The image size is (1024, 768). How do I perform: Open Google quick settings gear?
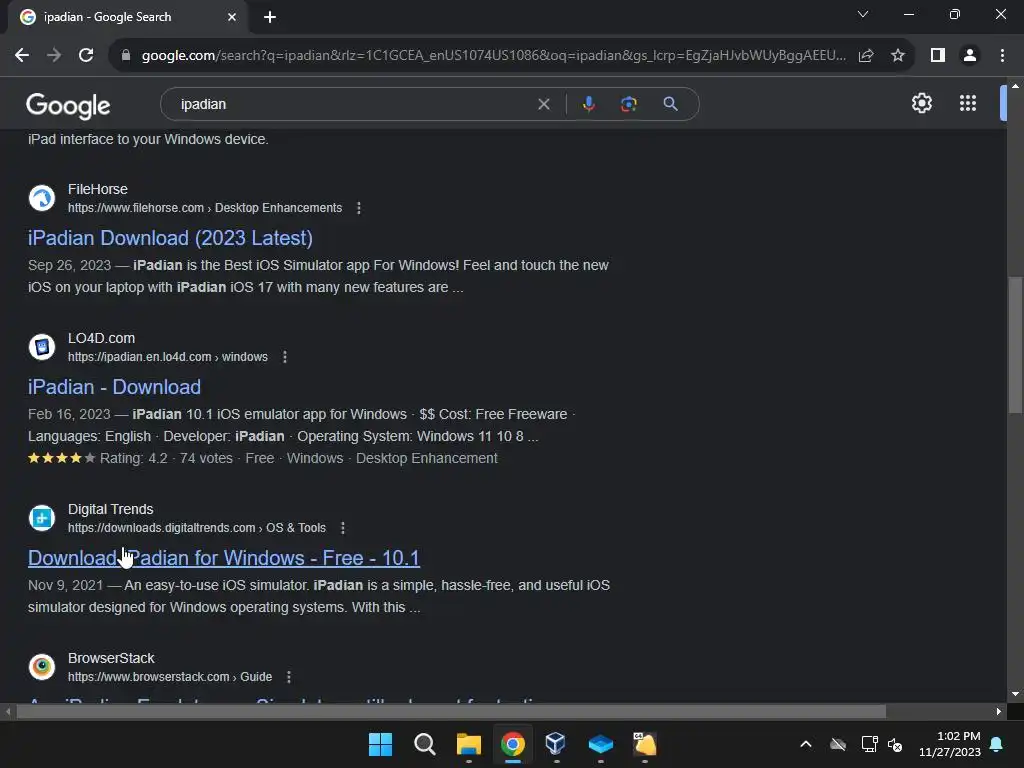pos(921,103)
